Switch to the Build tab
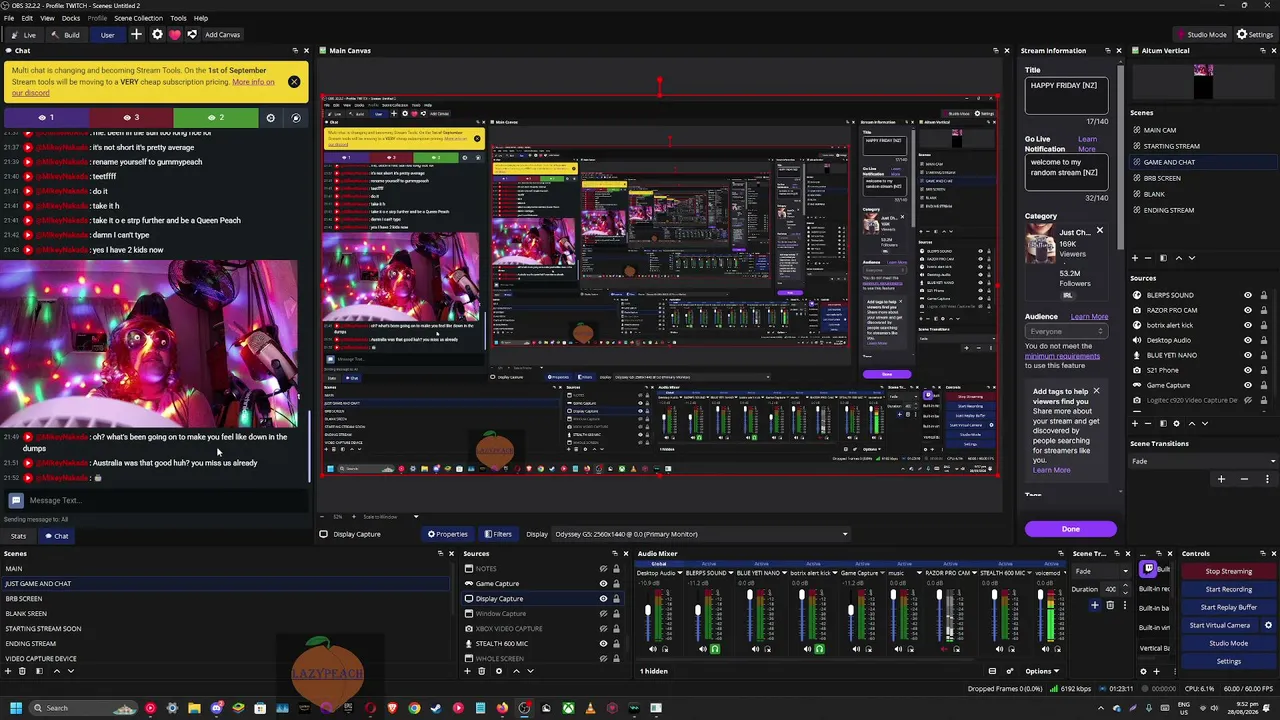The width and height of the screenshot is (1280, 720). [67, 35]
